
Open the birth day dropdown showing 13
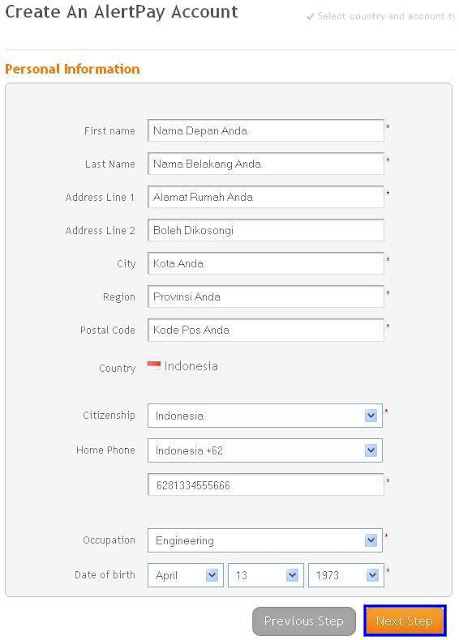(266, 575)
